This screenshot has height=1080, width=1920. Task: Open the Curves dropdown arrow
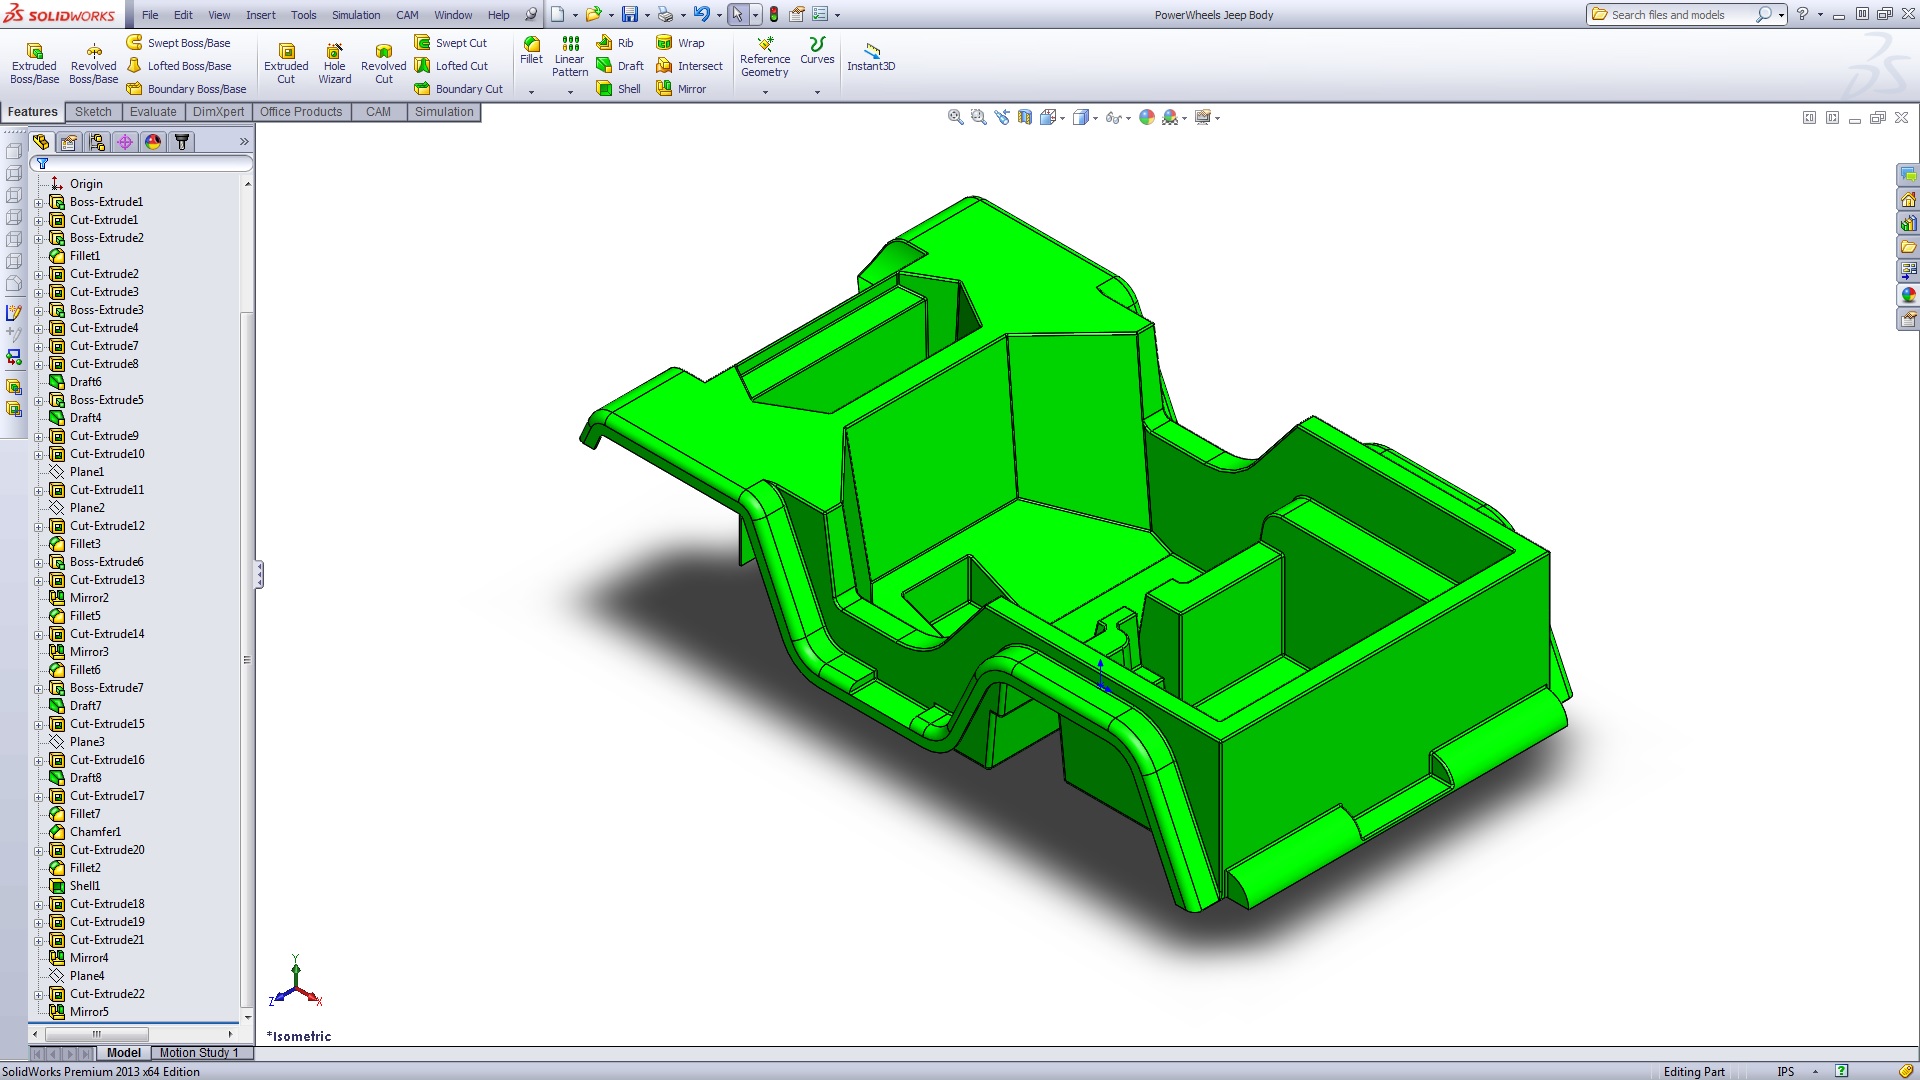(x=817, y=92)
